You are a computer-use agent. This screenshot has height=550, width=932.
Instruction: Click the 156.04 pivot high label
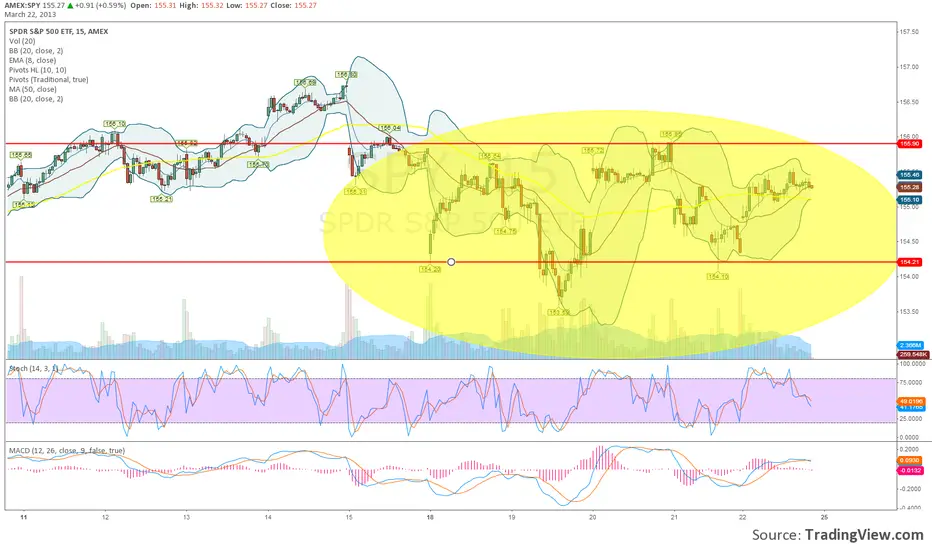pos(390,128)
